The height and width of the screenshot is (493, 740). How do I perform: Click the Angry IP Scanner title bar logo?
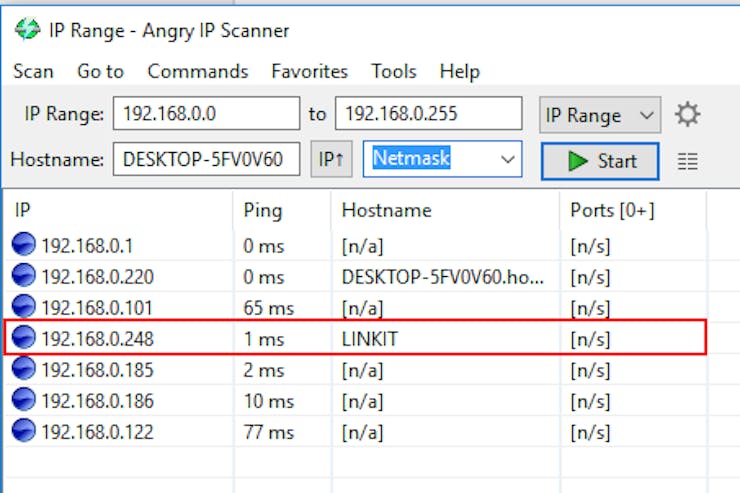click(x=27, y=30)
